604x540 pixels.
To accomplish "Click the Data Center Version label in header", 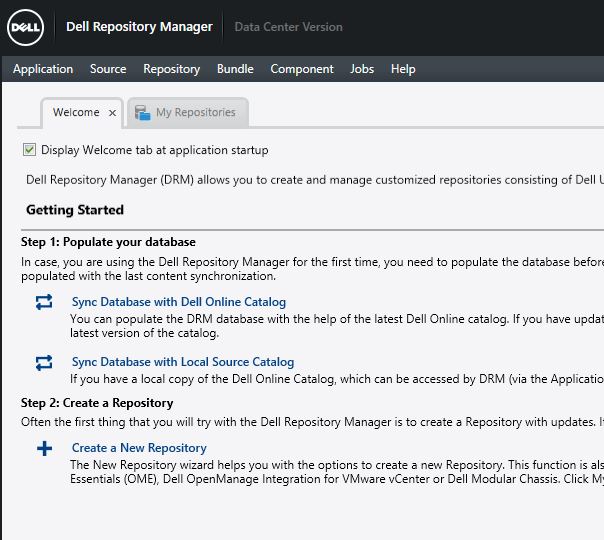I will pyautogui.click(x=288, y=27).
